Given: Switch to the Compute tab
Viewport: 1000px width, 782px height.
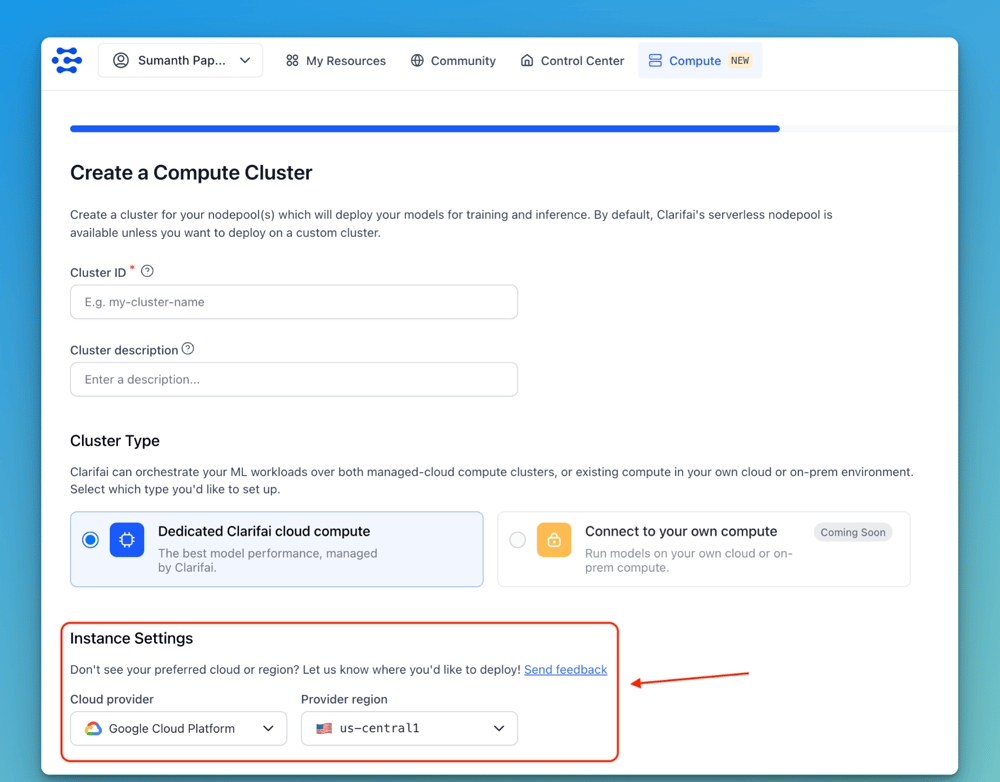Looking at the screenshot, I should 699,61.
